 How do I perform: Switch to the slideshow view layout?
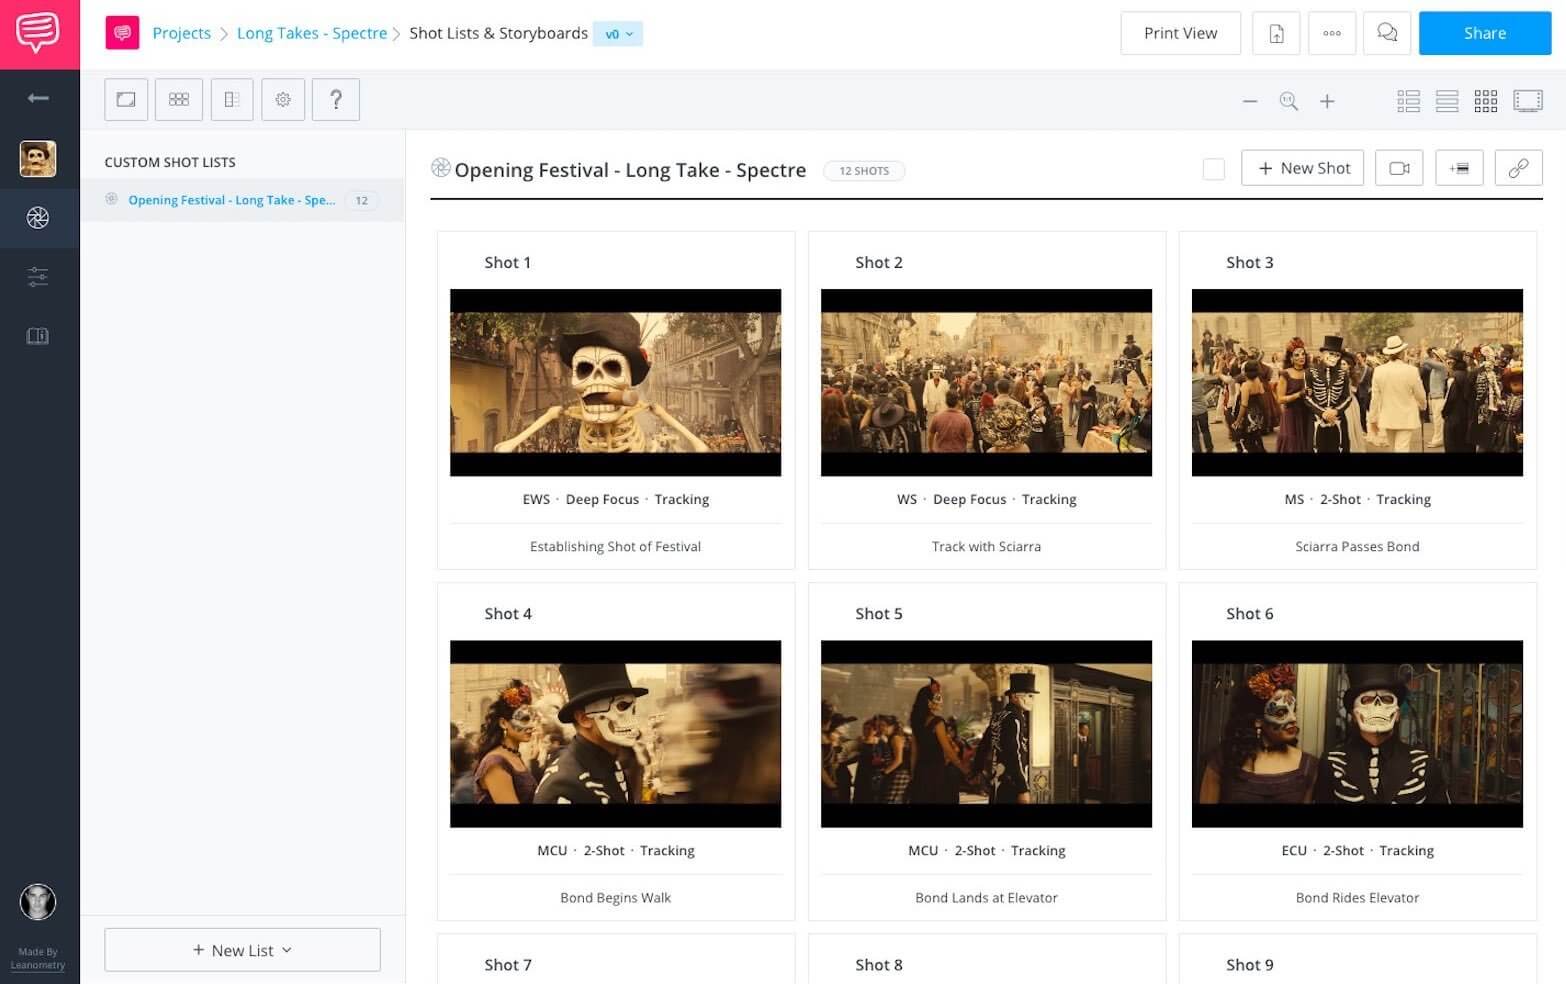tap(1527, 101)
